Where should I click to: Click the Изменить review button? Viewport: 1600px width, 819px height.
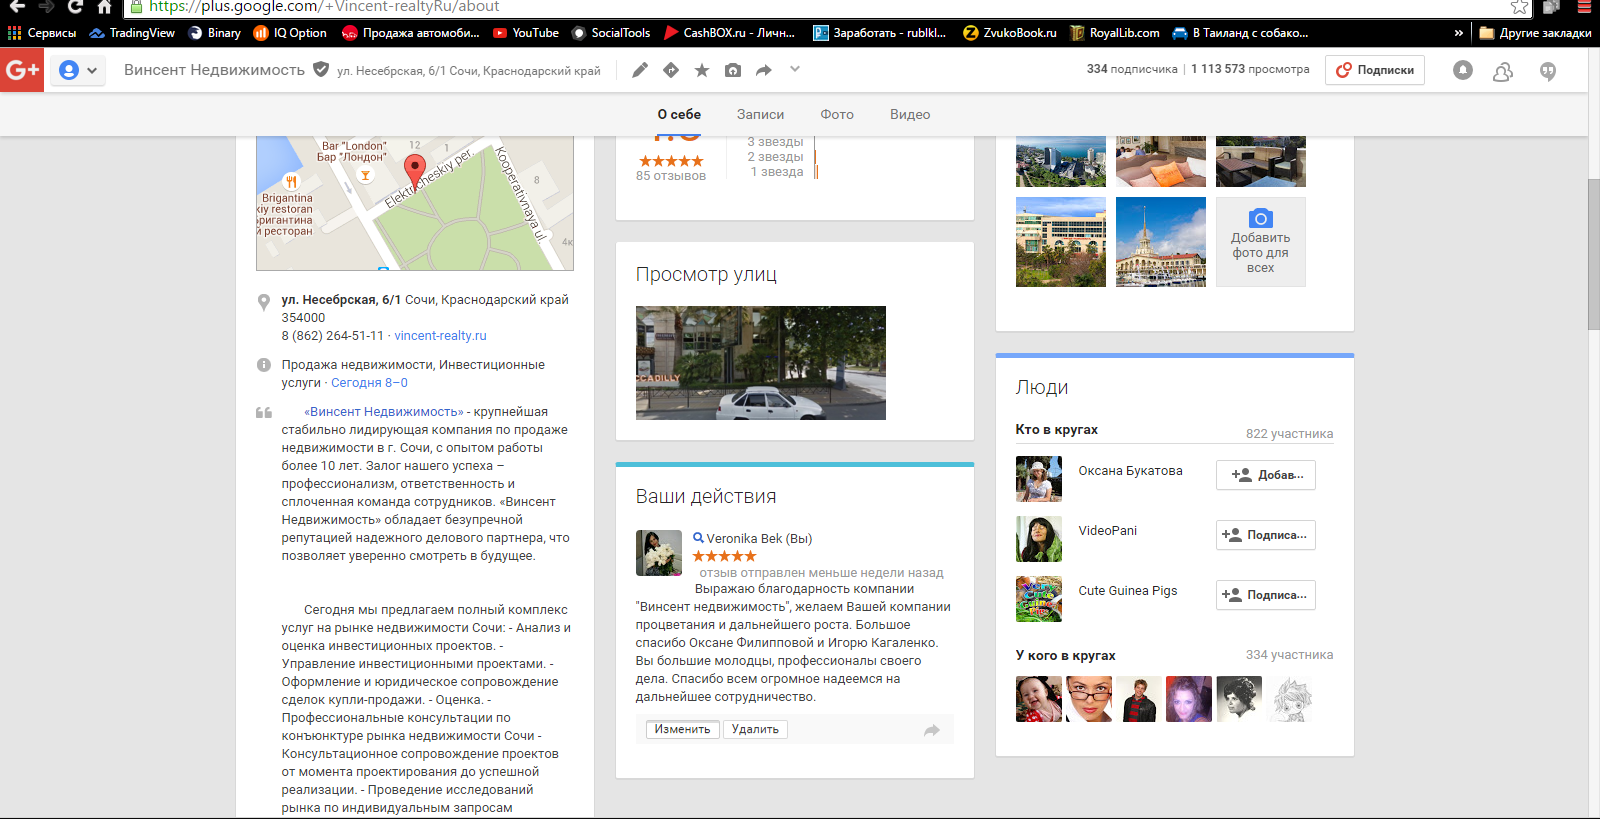pos(682,730)
